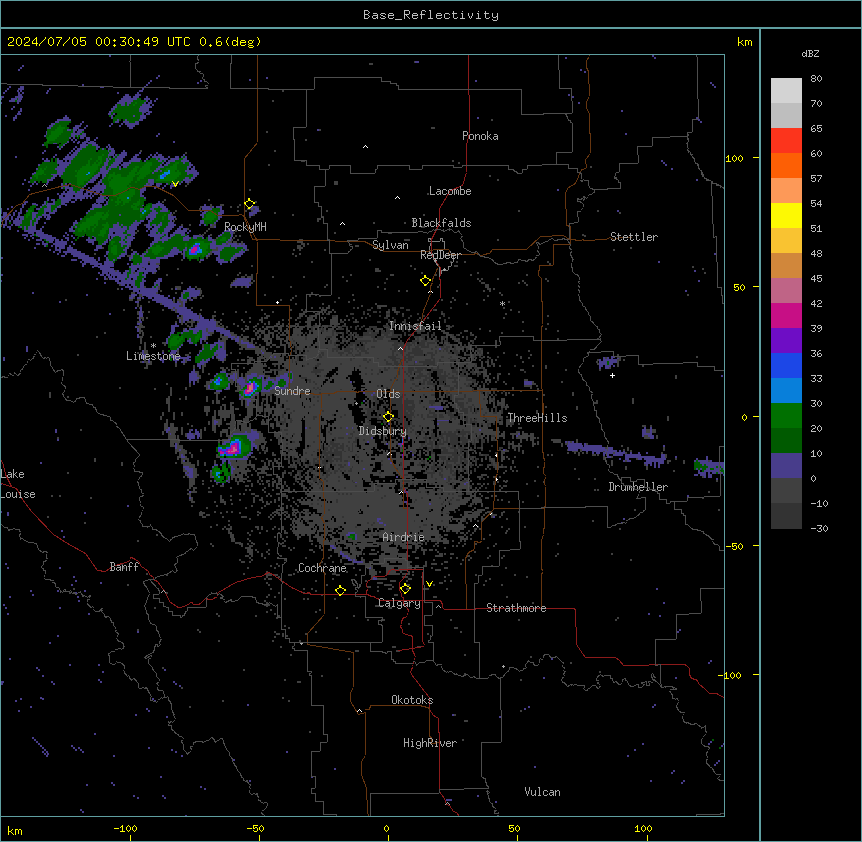Click the Drumheller label
This screenshot has height=842, width=862.
[638, 487]
